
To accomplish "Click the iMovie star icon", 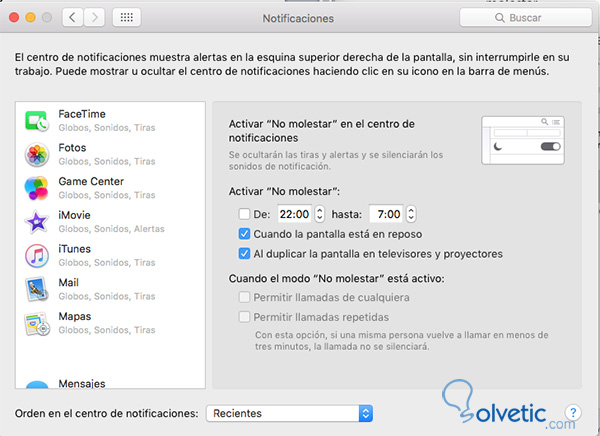I will coord(37,222).
